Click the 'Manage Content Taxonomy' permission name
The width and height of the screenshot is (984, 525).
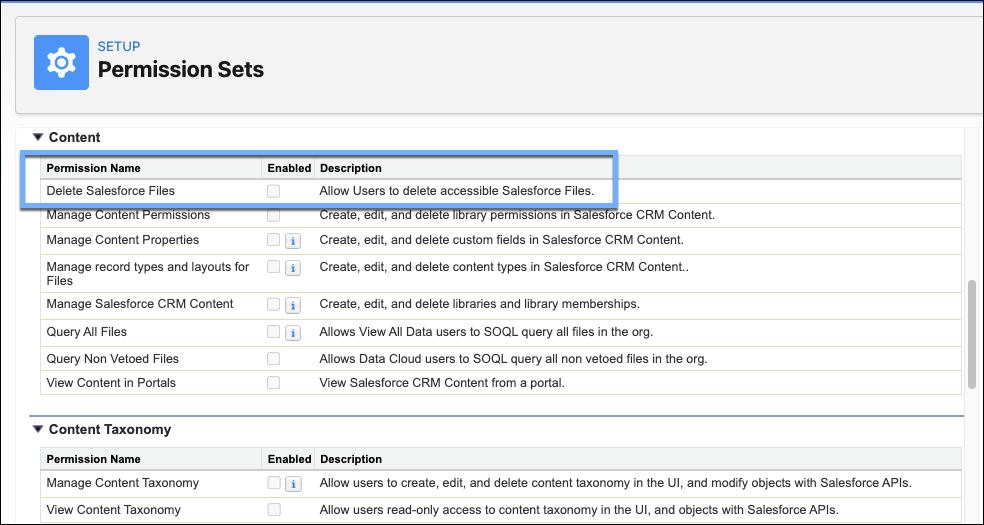[122, 482]
